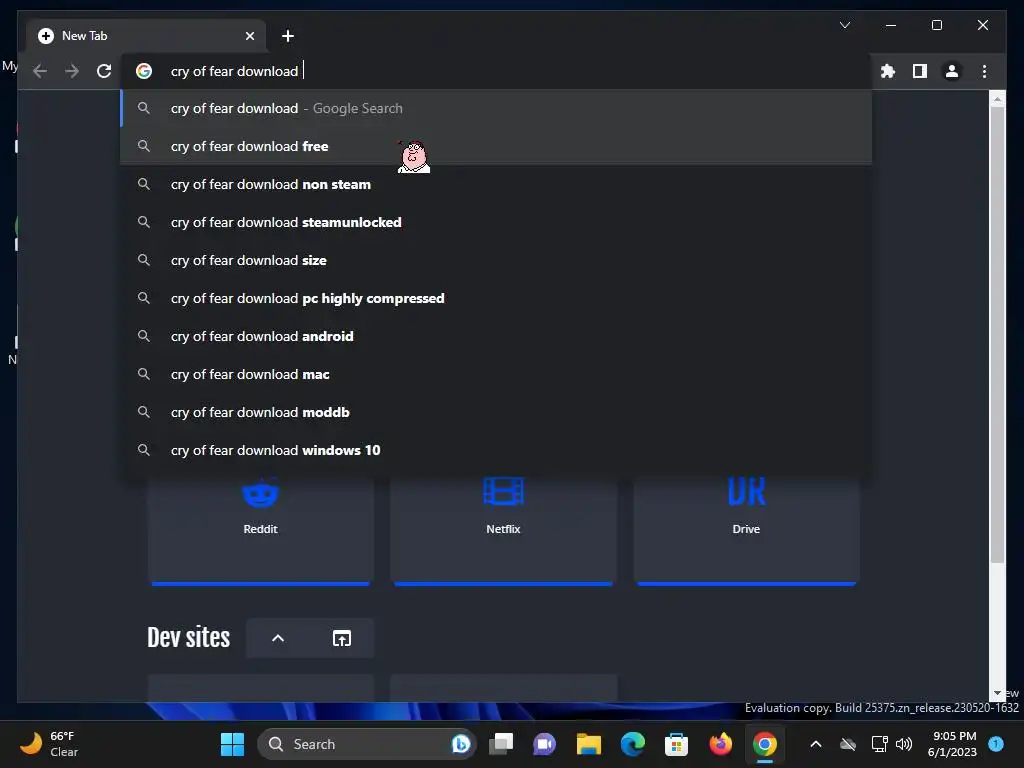Show hidden system tray icons
The height and width of the screenshot is (768, 1024).
tap(816, 744)
